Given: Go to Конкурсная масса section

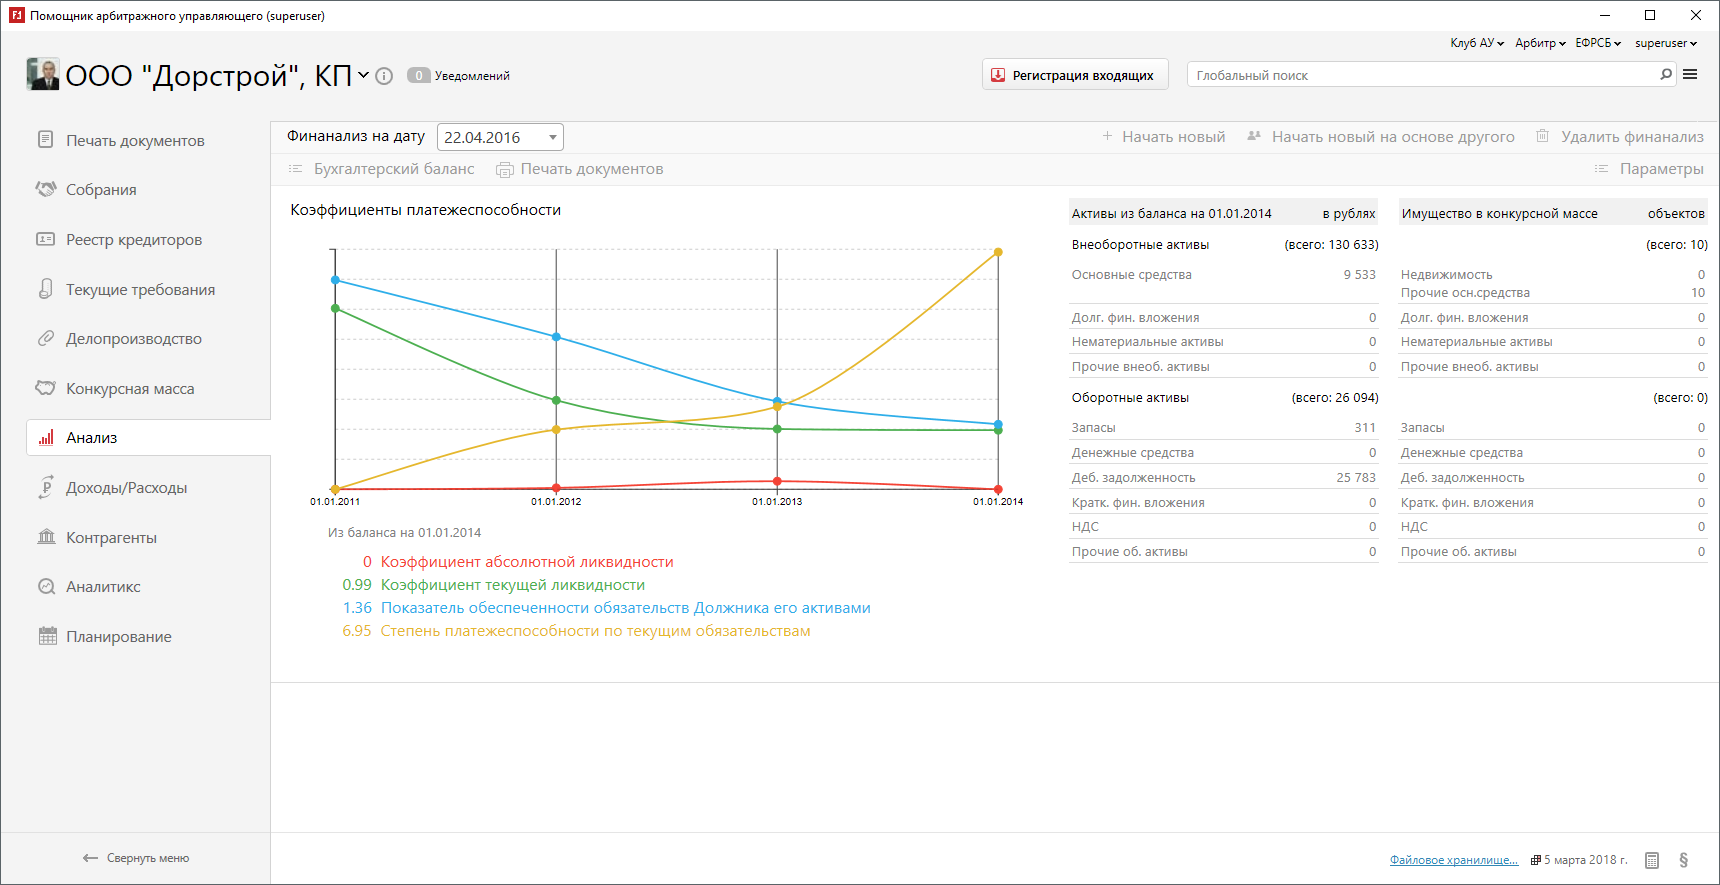Looking at the screenshot, I should (130, 389).
